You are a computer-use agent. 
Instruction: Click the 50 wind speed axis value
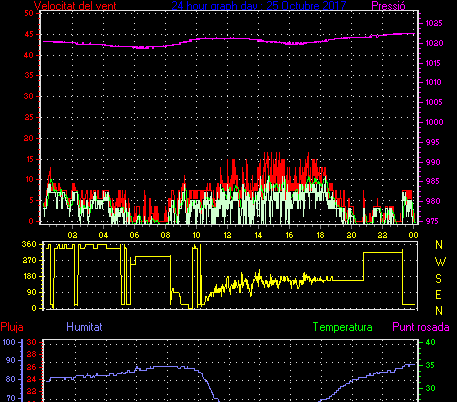tap(29, 13)
